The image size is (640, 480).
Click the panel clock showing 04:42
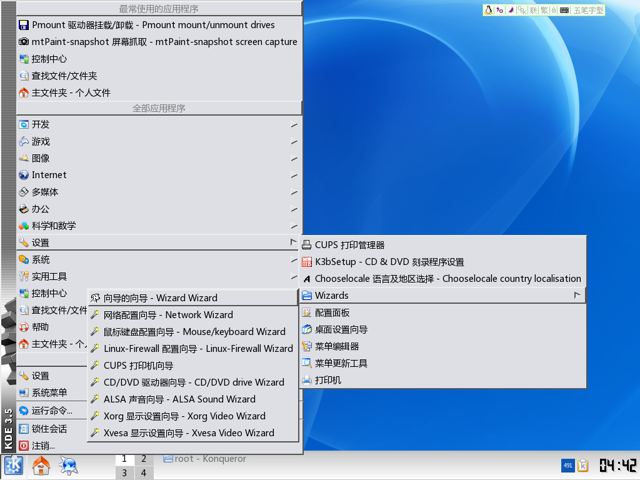click(x=617, y=465)
